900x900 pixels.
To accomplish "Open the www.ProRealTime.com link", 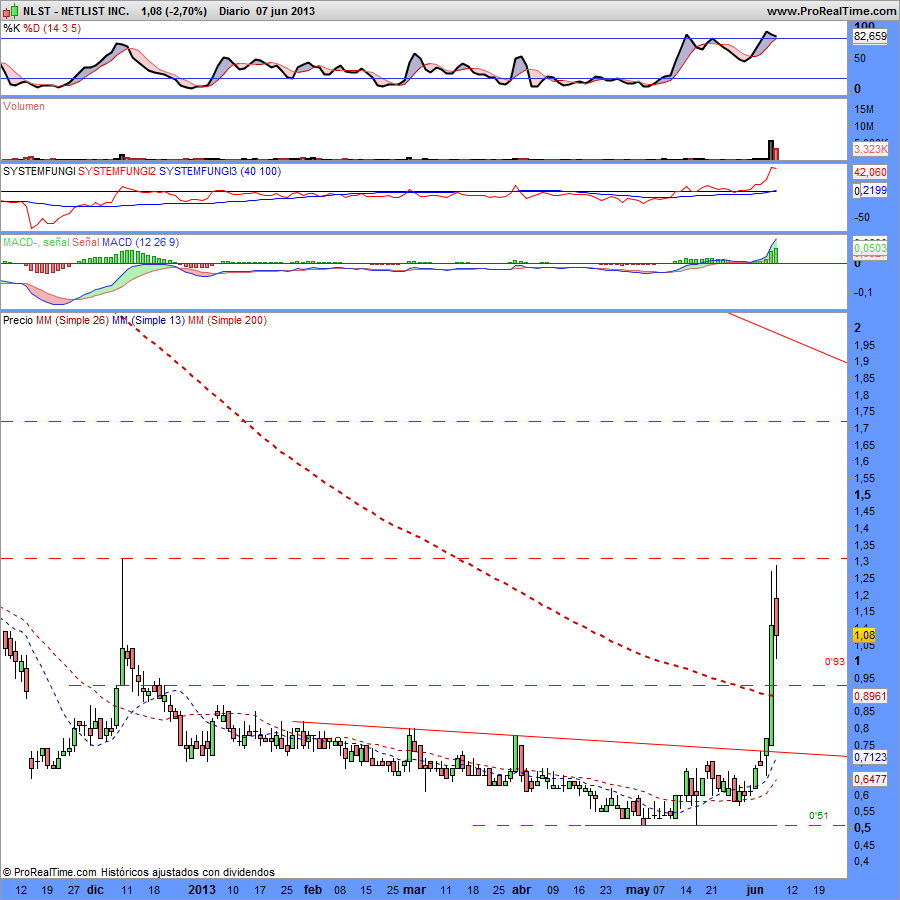I will pyautogui.click(x=832, y=11).
